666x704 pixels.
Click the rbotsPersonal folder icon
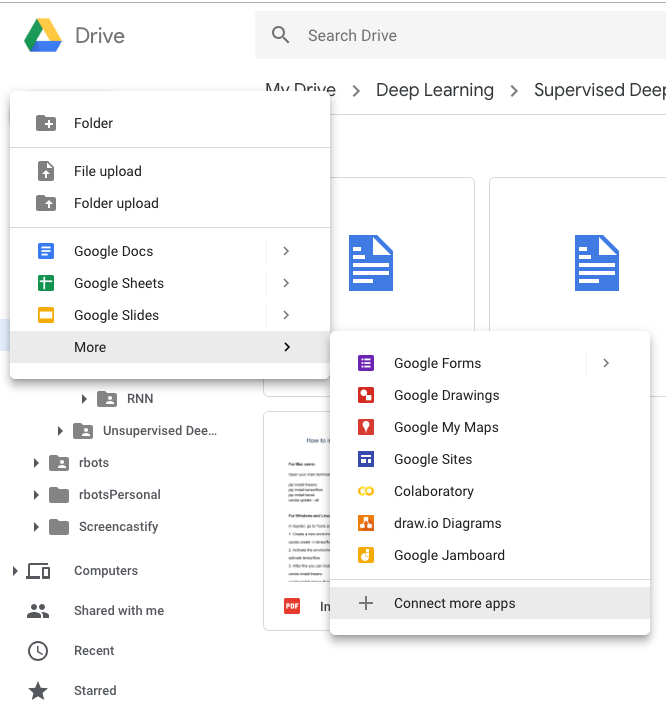[x=59, y=494]
